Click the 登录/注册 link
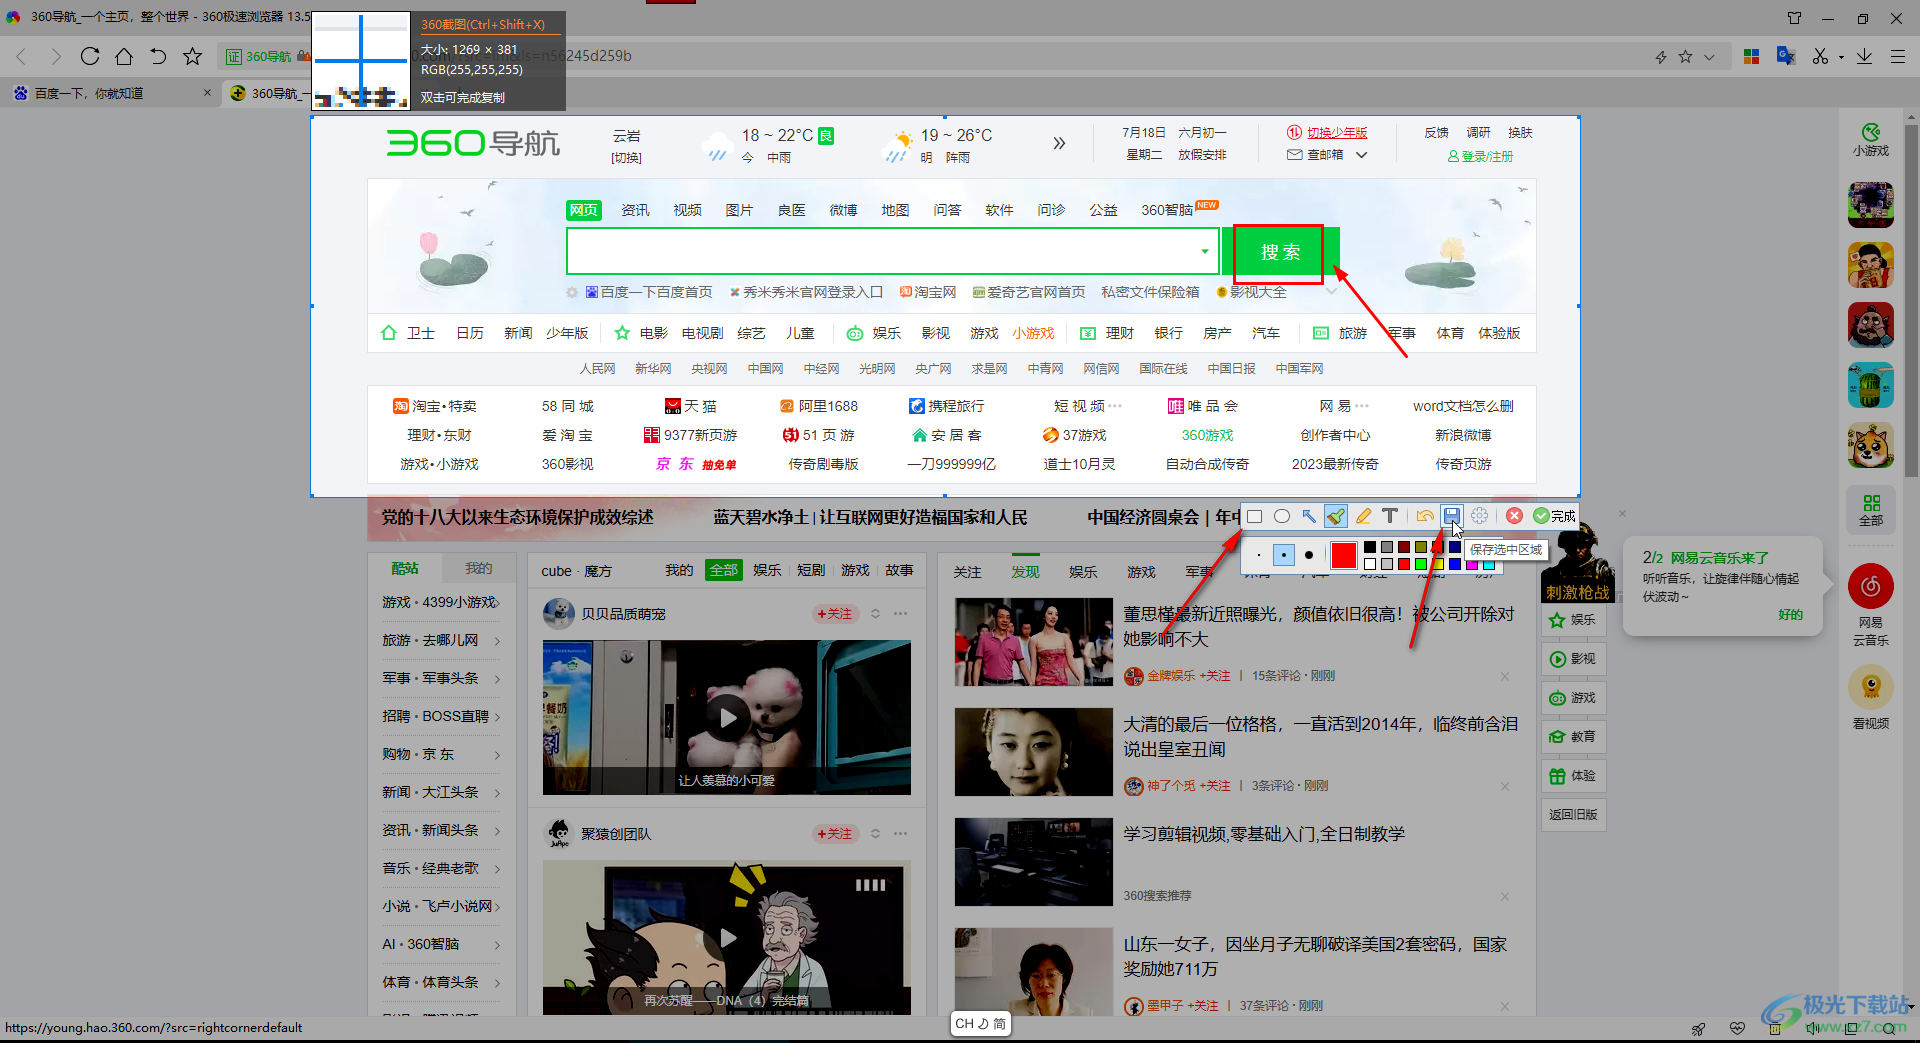The image size is (1920, 1043). tap(1480, 157)
